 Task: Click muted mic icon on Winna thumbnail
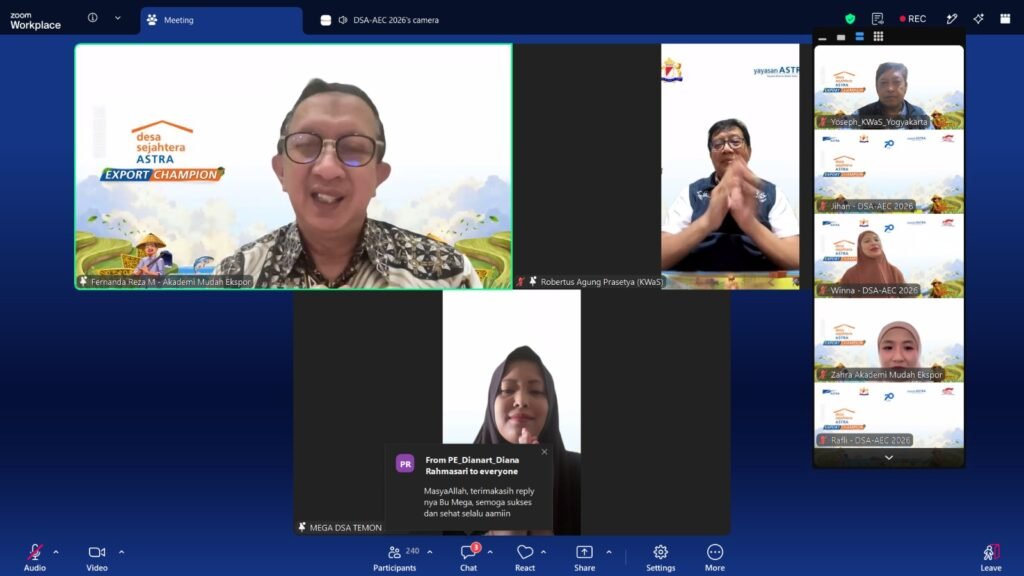pyautogui.click(x=823, y=290)
